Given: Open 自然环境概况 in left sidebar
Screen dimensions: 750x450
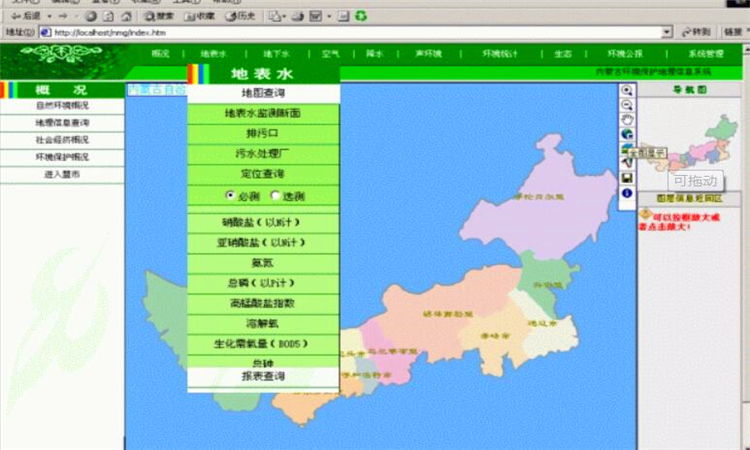Looking at the screenshot, I should (62, 106).
